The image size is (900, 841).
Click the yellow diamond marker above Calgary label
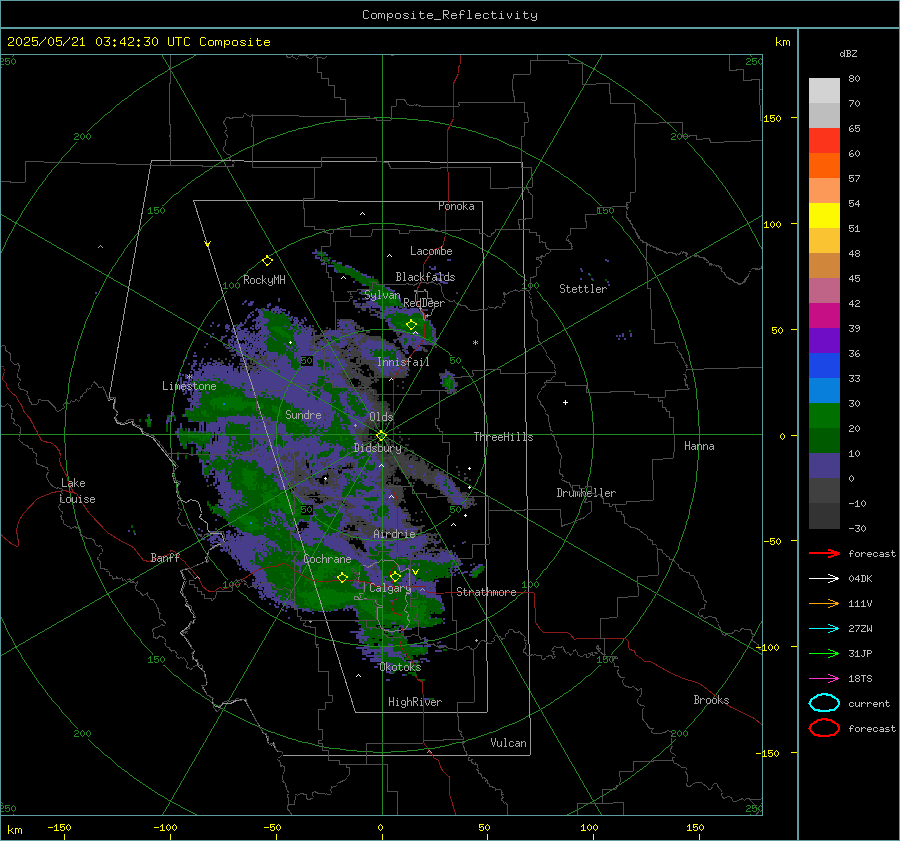point(395,576)
